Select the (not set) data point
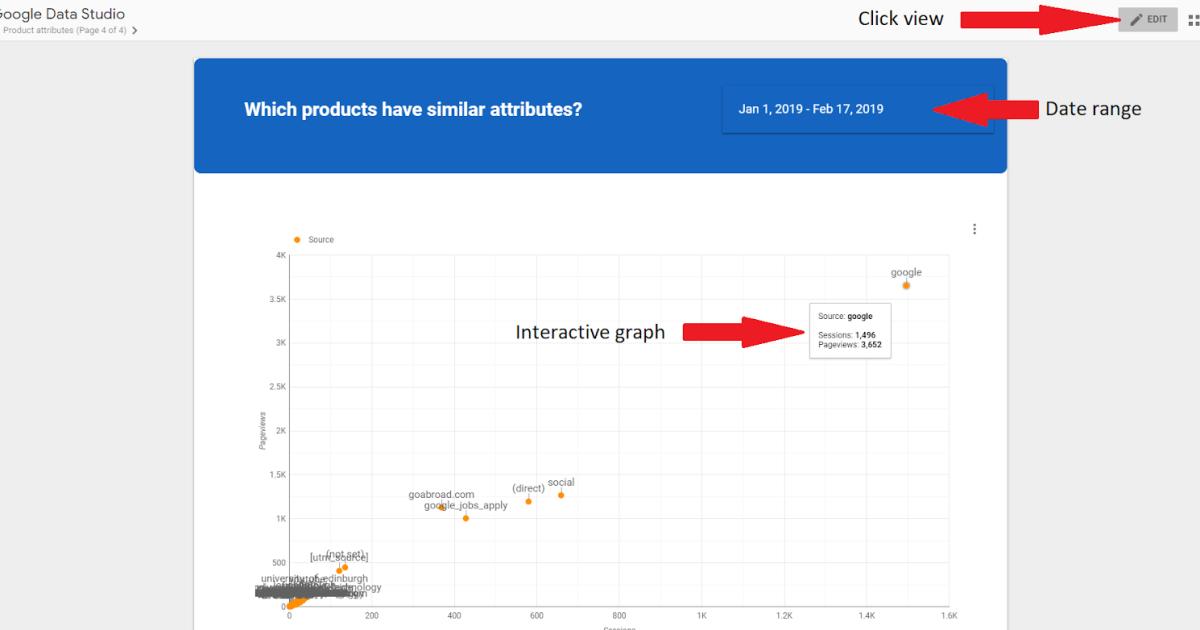Screen dimensions: 1200x630 point(345,567)
